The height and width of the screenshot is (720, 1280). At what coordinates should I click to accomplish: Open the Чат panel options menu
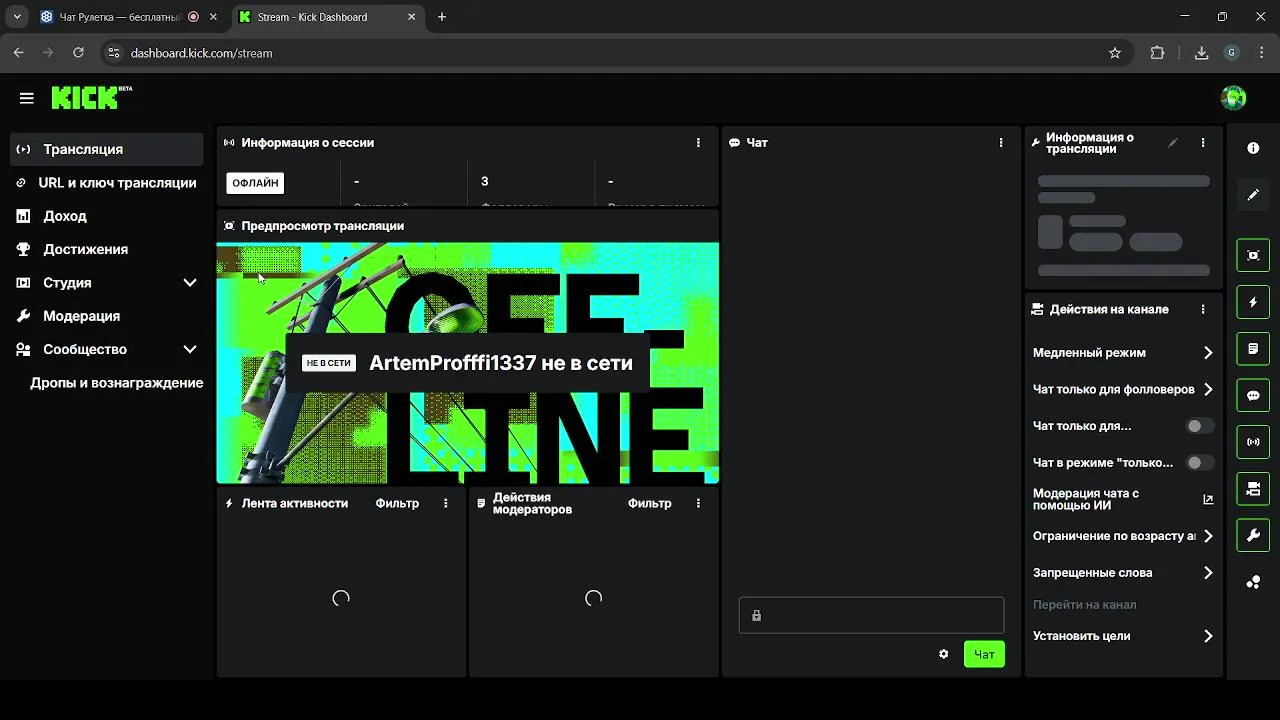pyautogui.click(x=1001, y=143)
